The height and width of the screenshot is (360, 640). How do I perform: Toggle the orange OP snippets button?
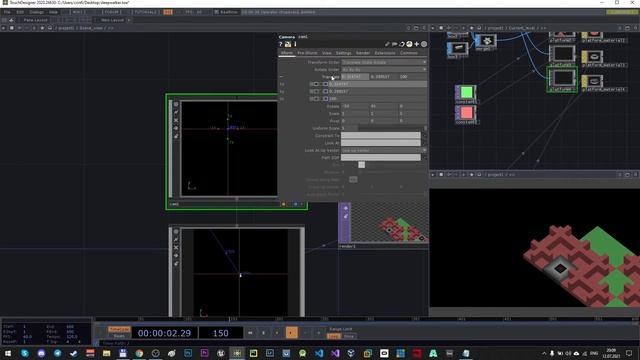pyautogui.click(x=168, y=12)
